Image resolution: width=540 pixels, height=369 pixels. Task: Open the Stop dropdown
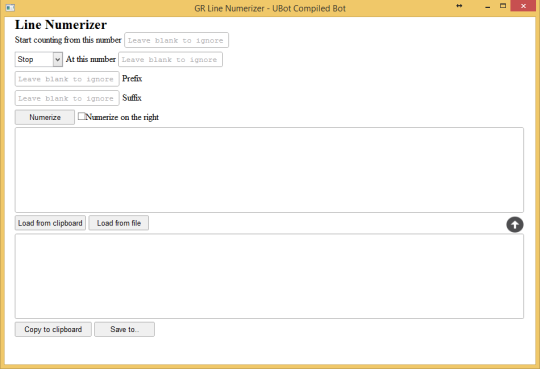[x=39, y=59]
